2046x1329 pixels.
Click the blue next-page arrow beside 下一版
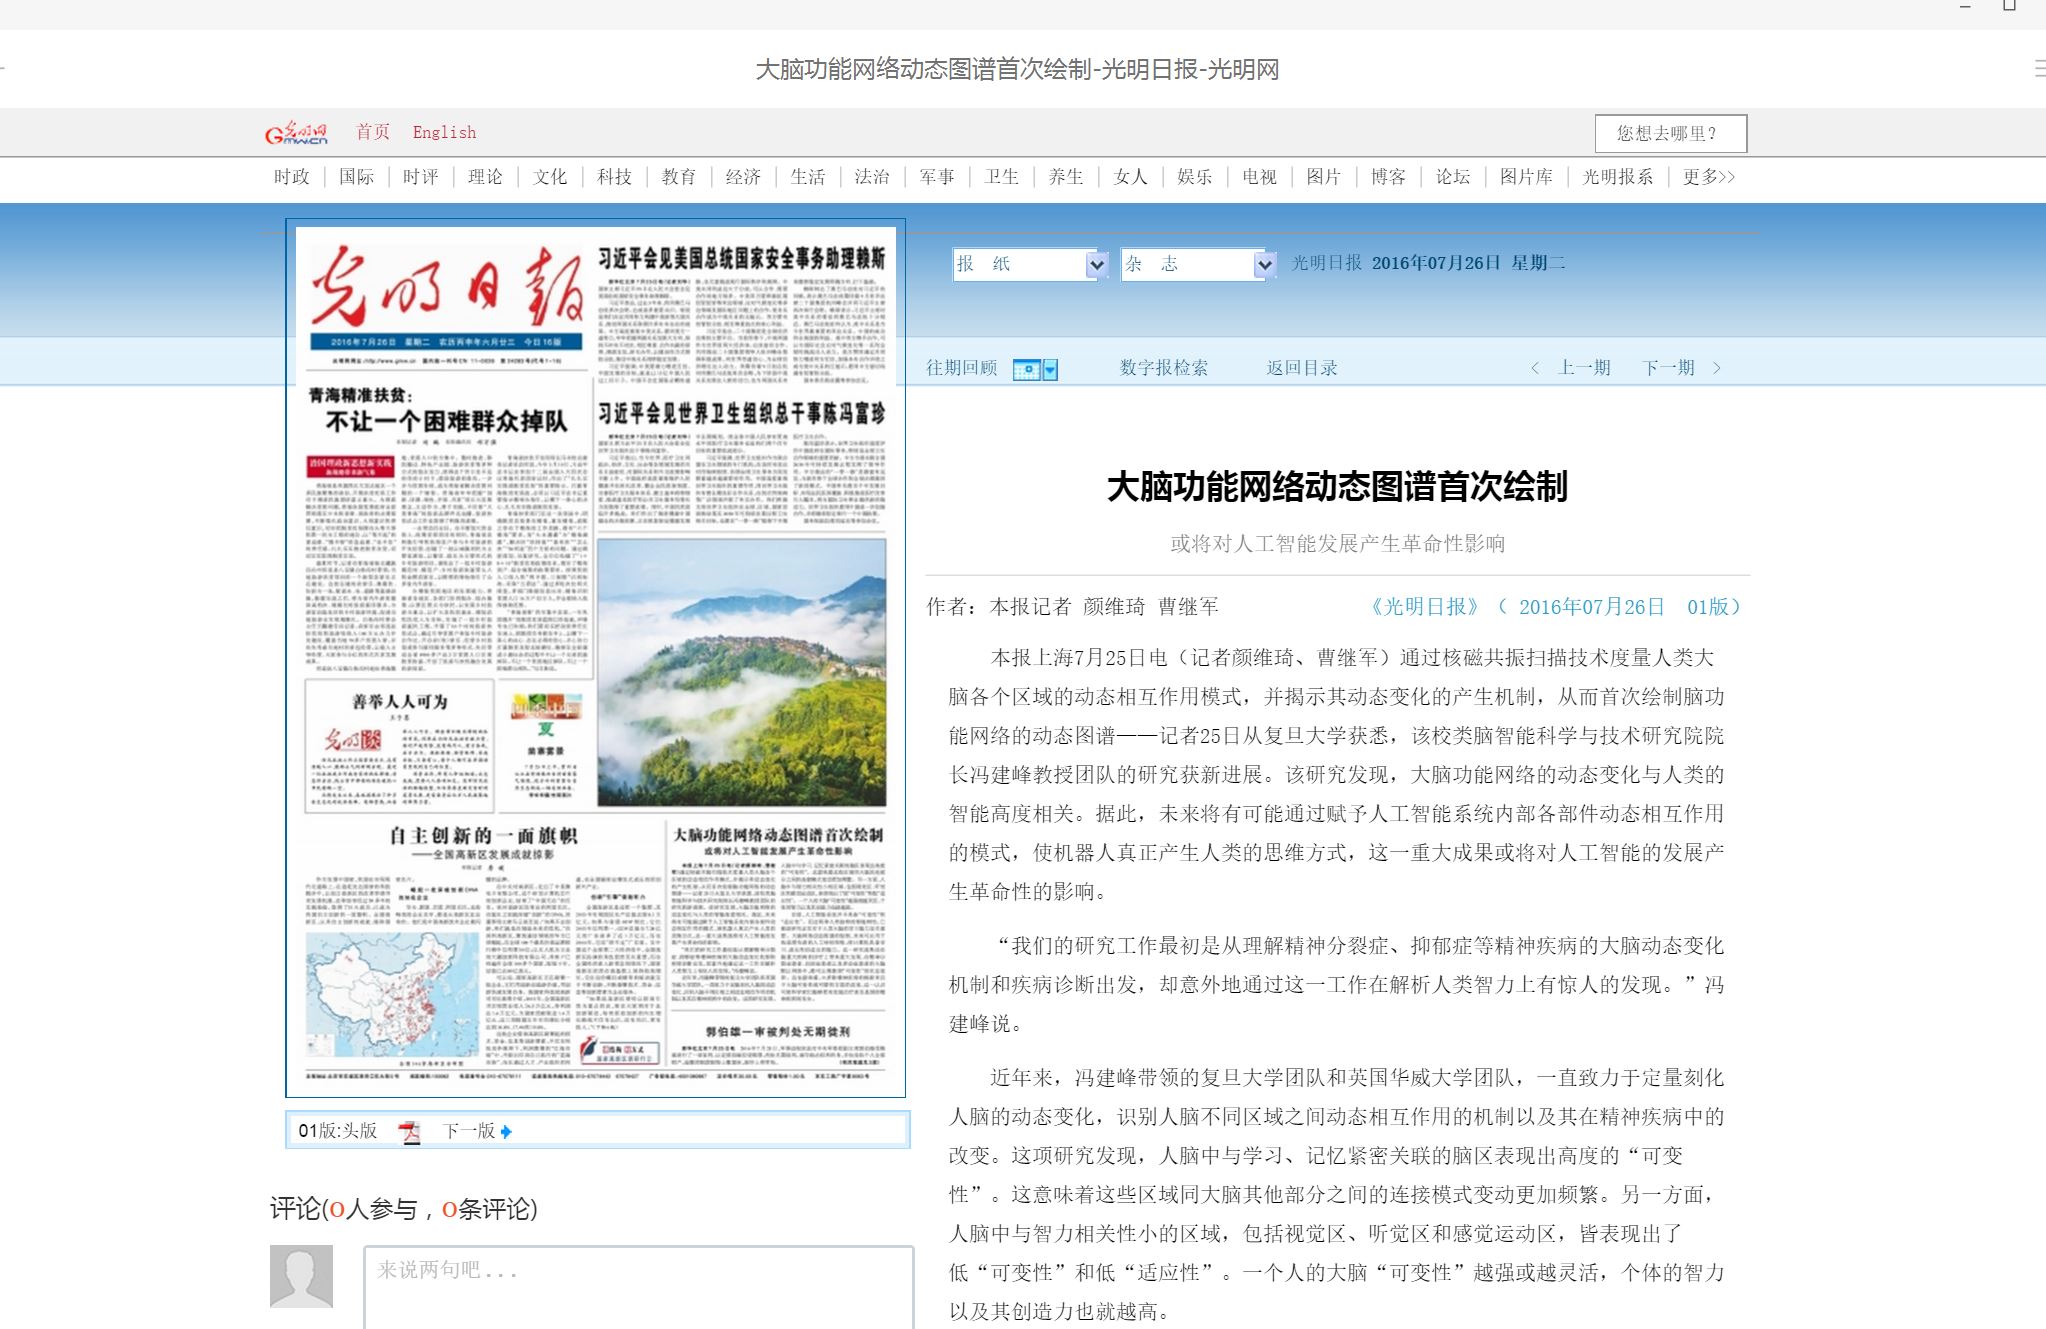click(x=506, y=1132)
